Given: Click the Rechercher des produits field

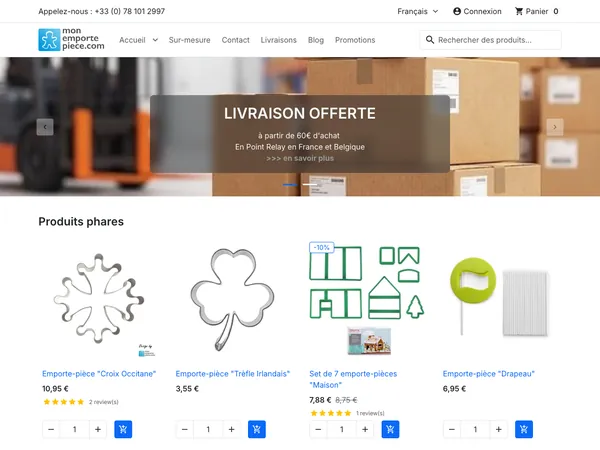Looking at the screenshot, I should [x=491, y=40].
